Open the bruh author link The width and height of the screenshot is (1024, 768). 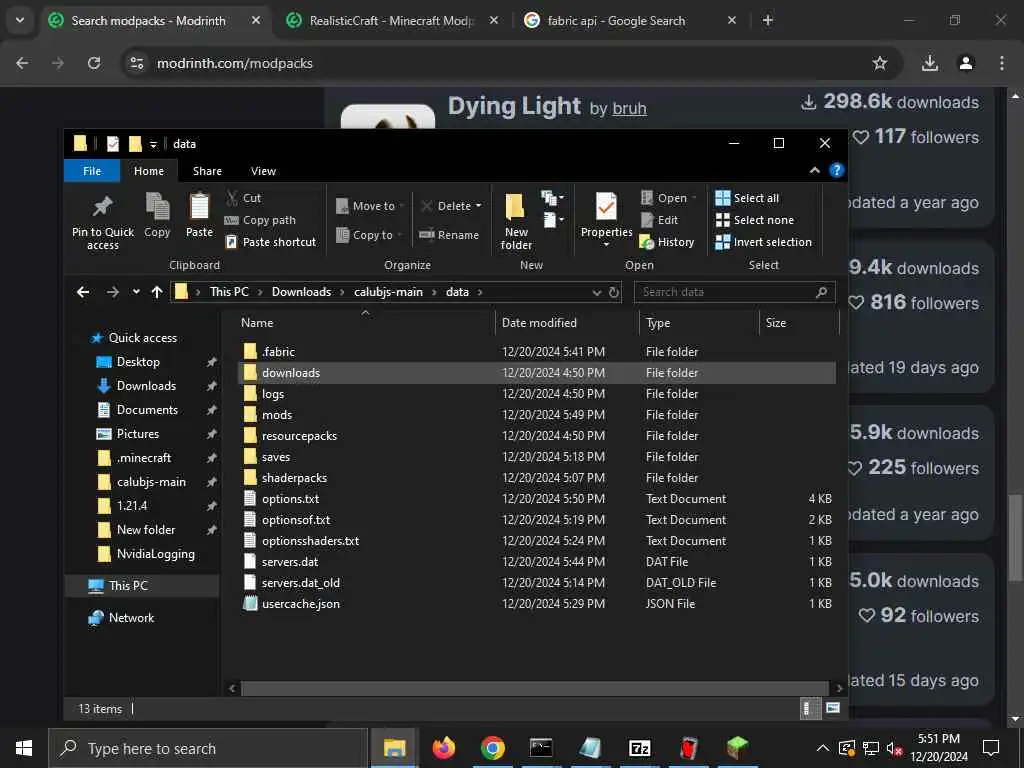coord(630,108)
